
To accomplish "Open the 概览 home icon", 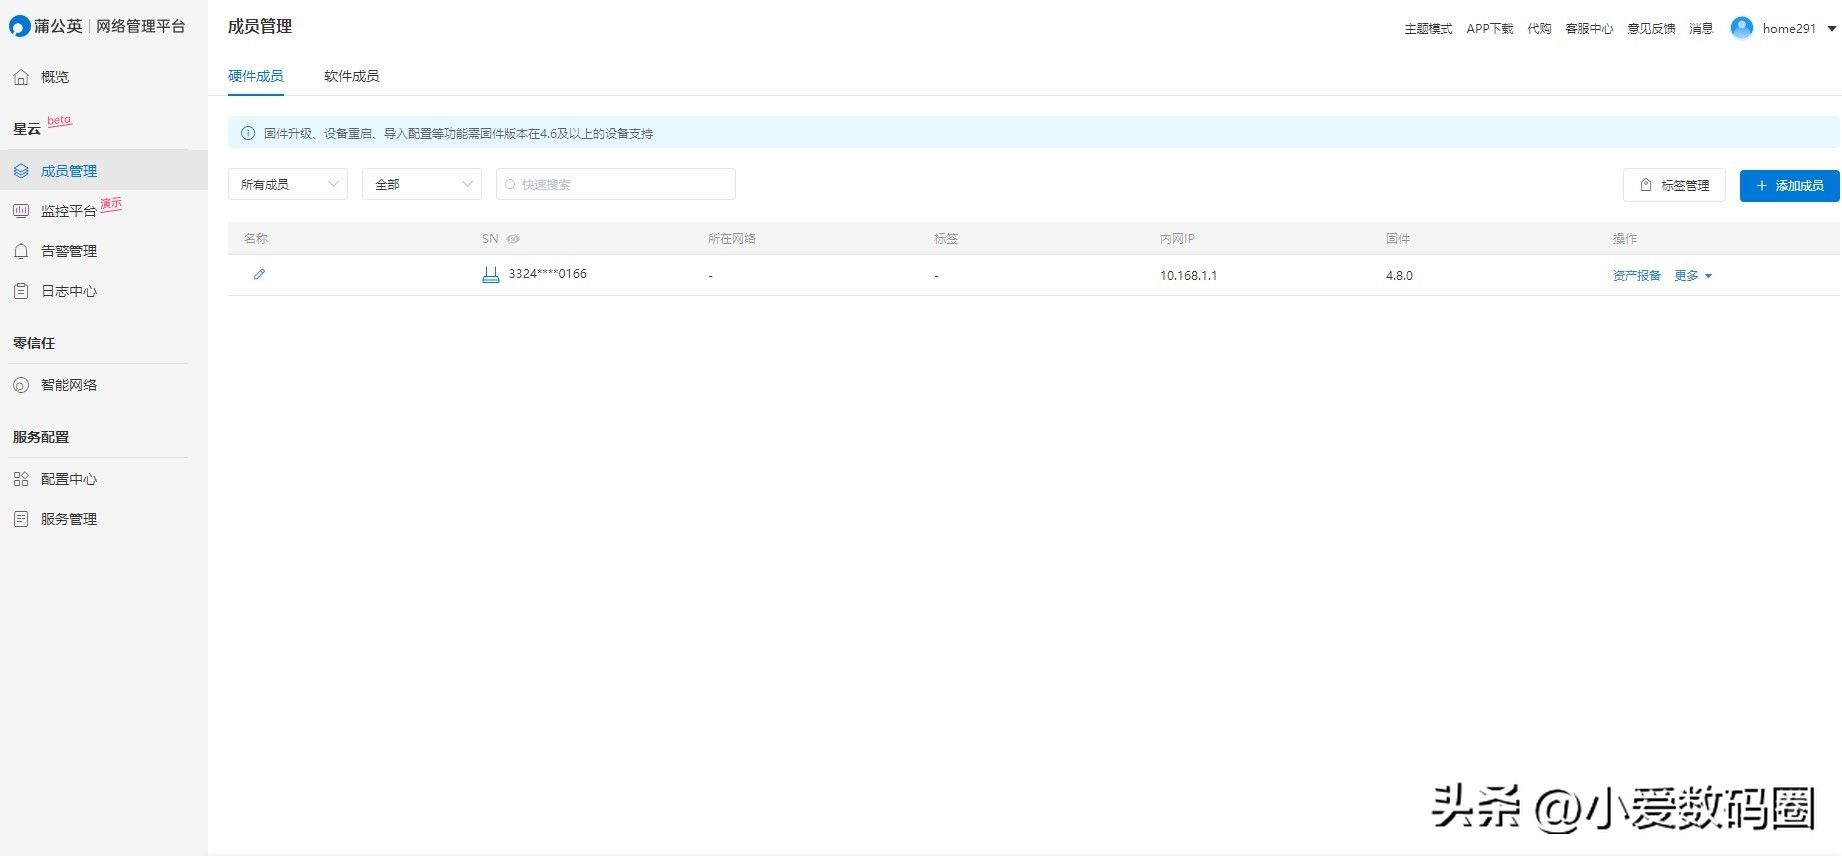I will [x=21, y=77].
